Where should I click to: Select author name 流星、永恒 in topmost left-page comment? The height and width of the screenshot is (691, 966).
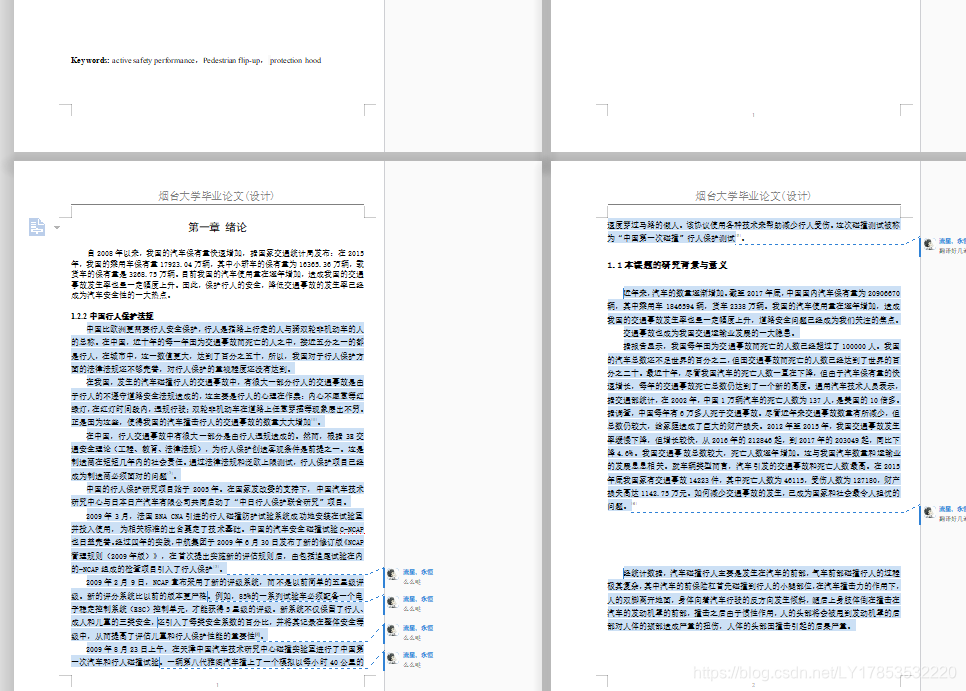[418, 572]
